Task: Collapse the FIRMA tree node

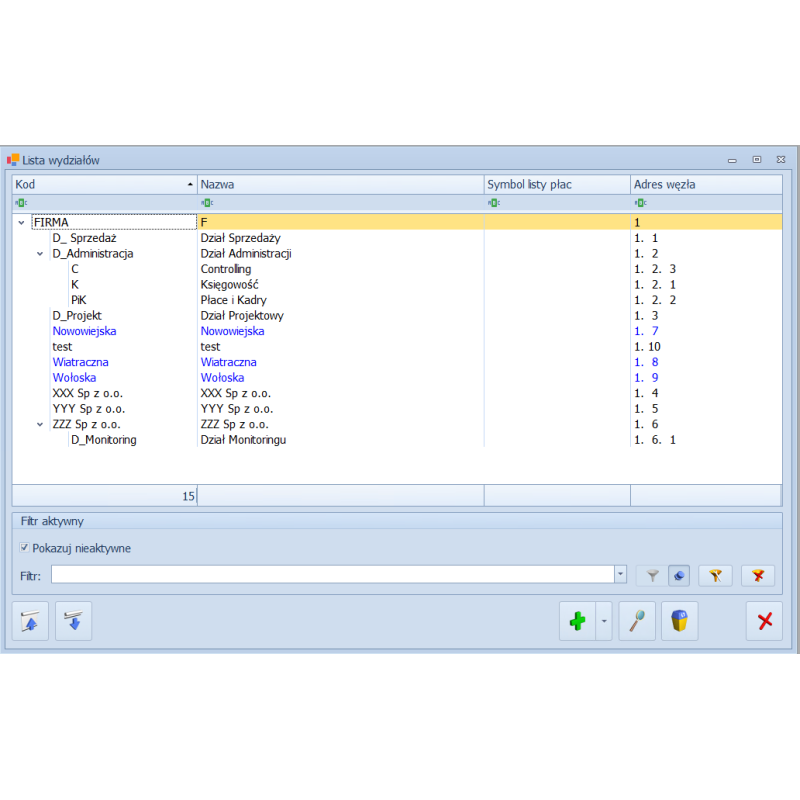Action: [x=22, y=222]
